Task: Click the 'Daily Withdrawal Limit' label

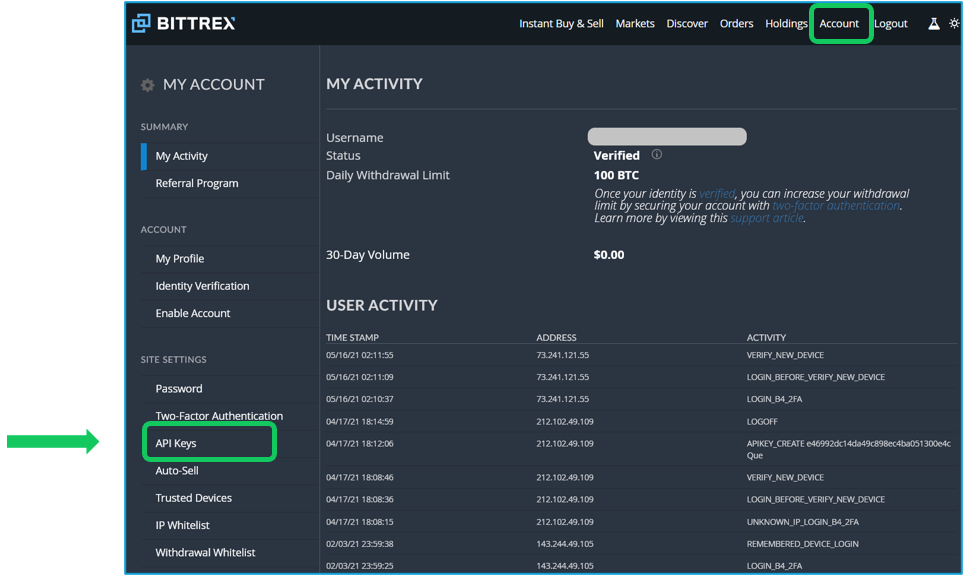Action: (x=388, y=175)
